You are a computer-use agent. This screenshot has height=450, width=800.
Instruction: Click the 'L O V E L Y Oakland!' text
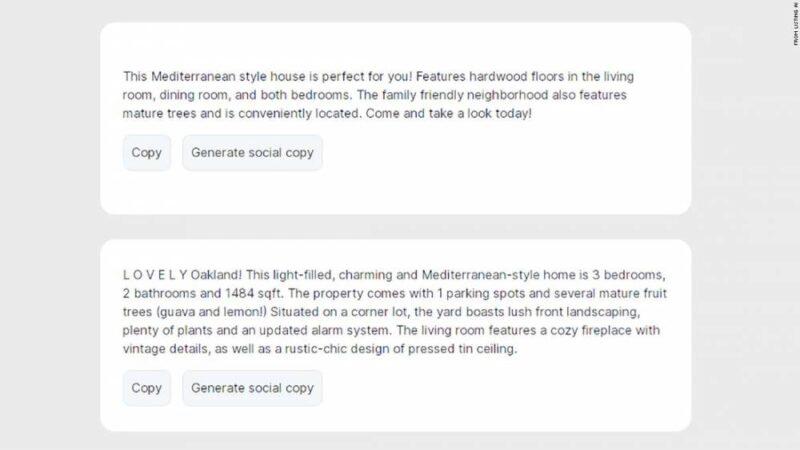pos(179,274)
